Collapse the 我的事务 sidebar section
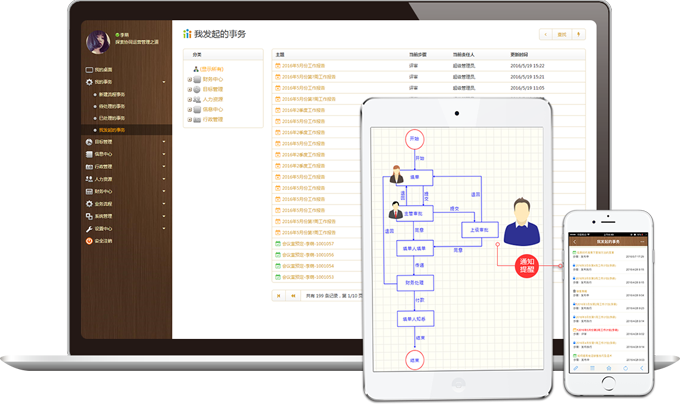 (x=163, y=82)
